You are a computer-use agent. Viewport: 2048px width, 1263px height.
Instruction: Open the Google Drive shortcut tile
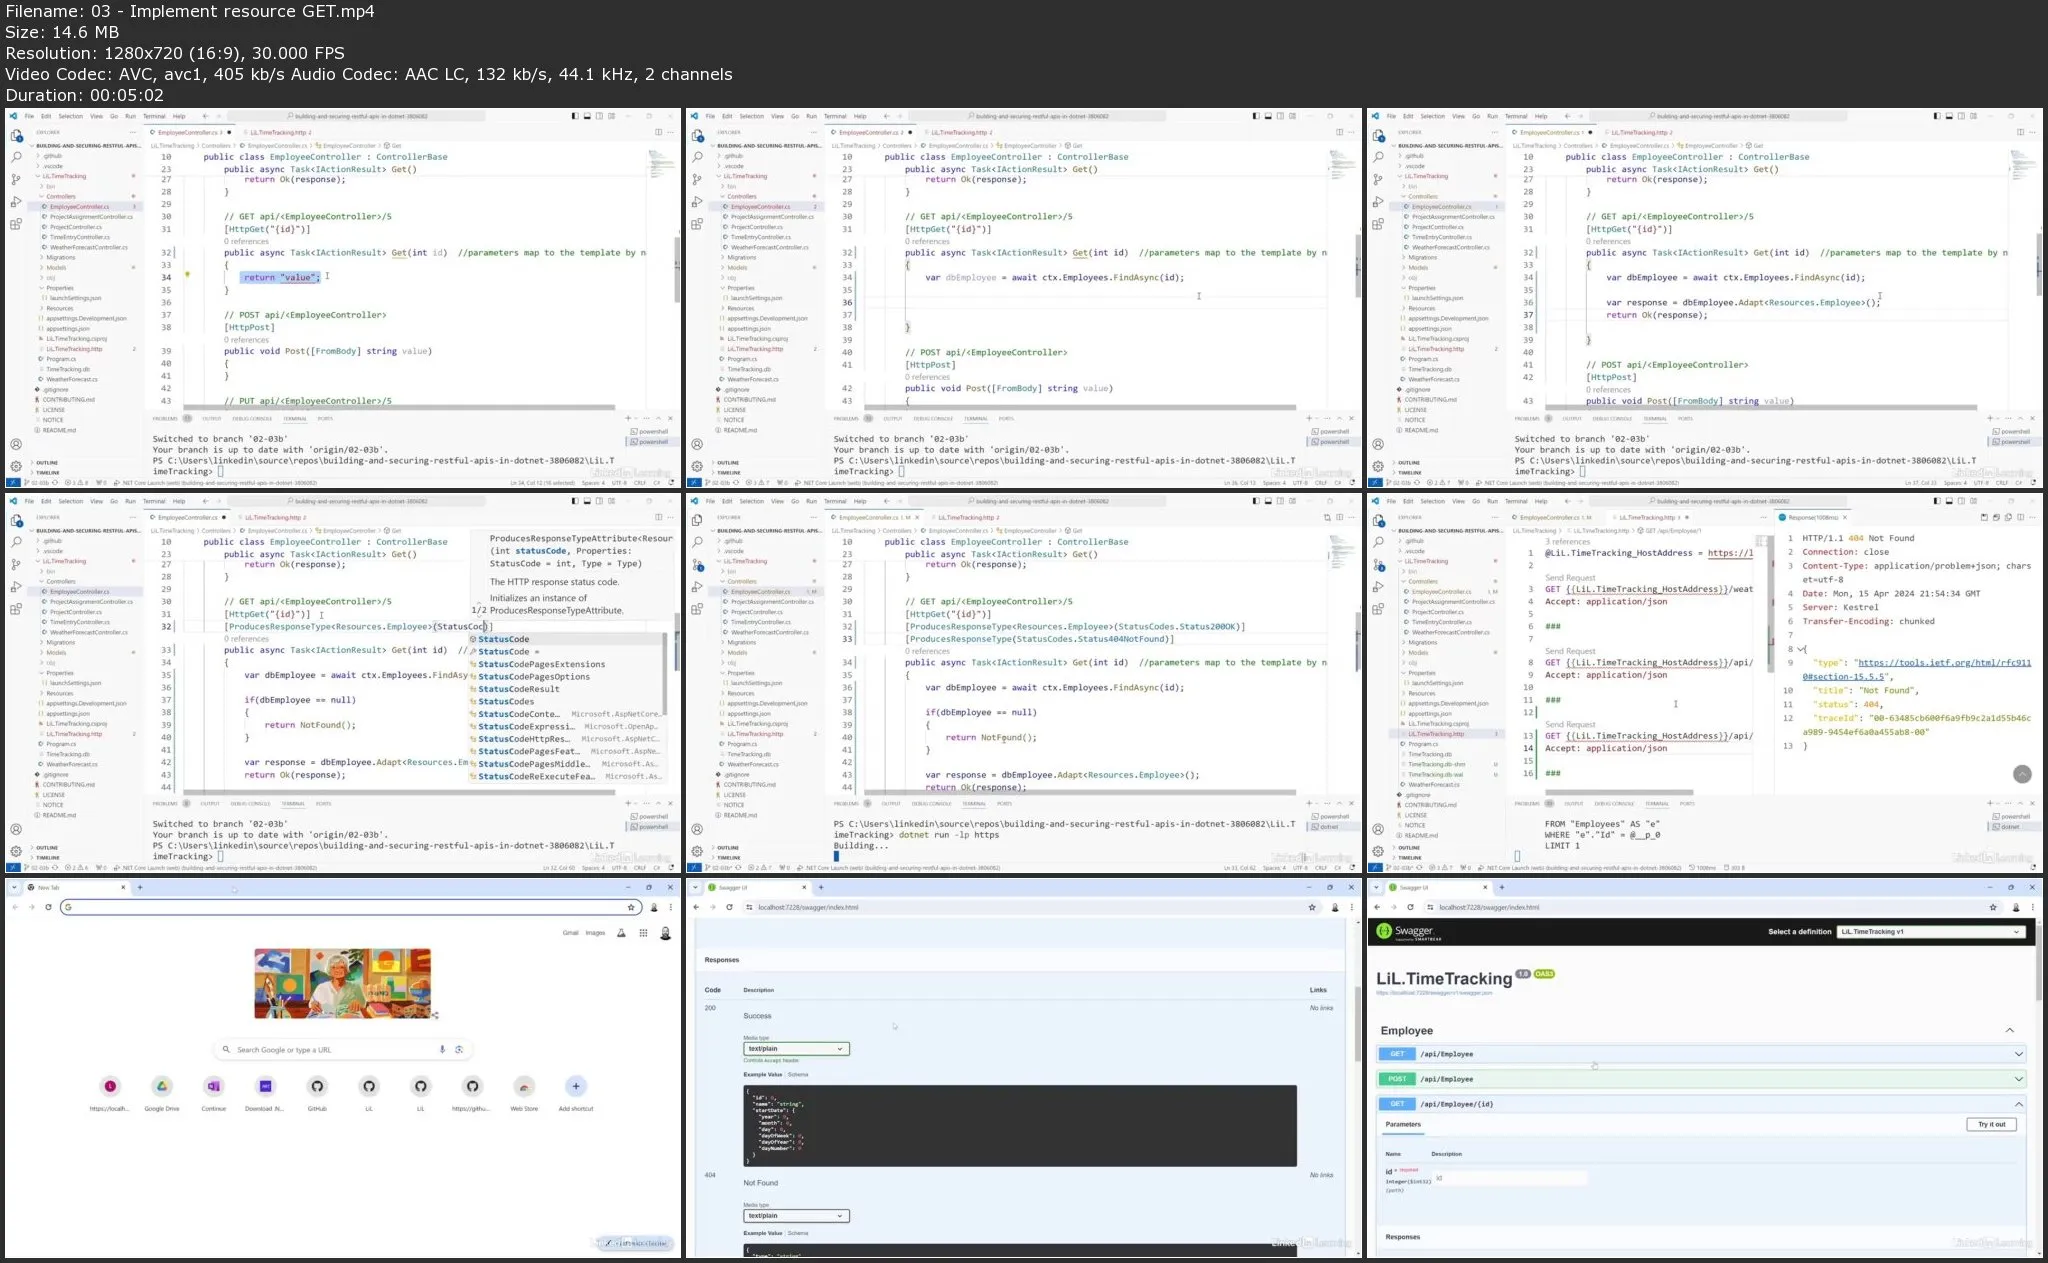tap(162, 1087)
